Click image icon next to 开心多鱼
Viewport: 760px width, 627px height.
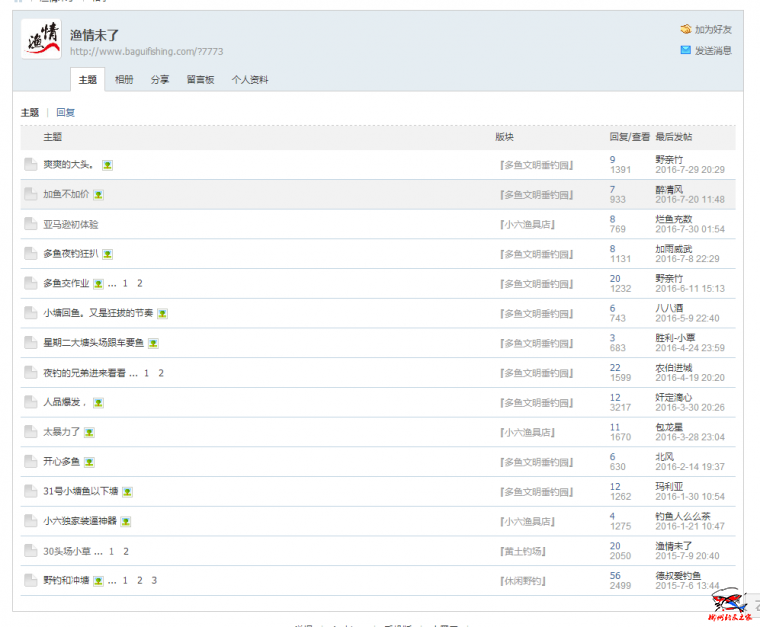[89, 462]
